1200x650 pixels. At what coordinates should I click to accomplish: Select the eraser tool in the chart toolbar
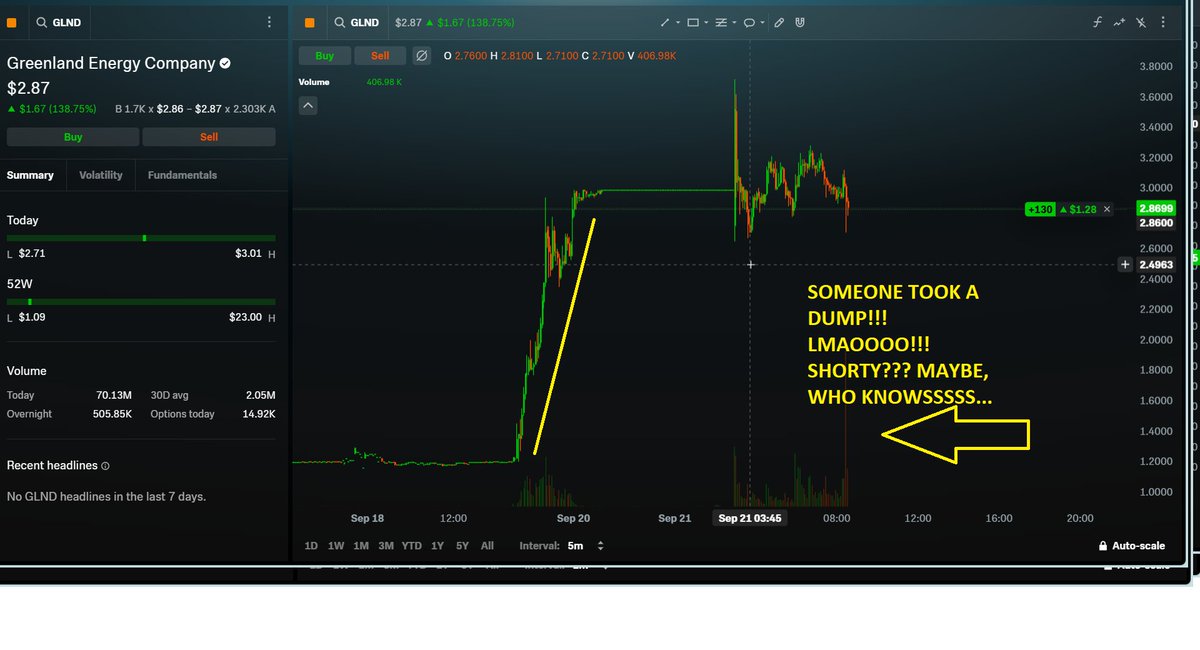click(780, 22)
